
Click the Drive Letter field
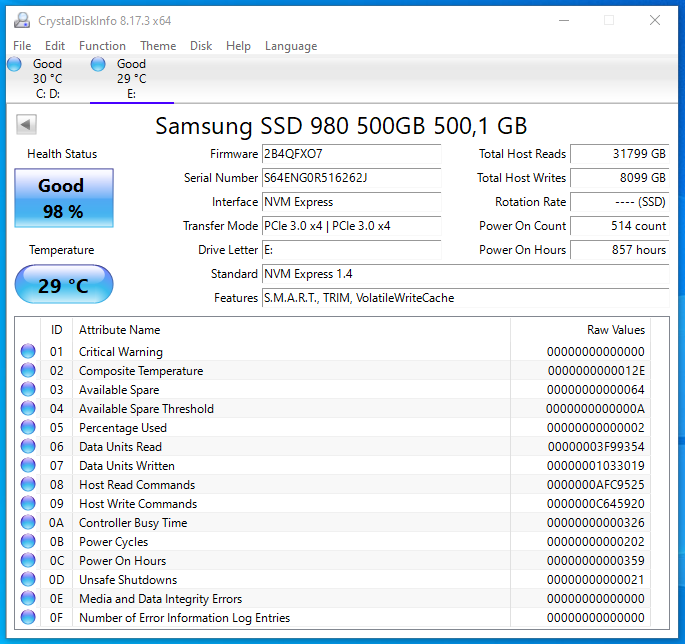pos(352,250)
